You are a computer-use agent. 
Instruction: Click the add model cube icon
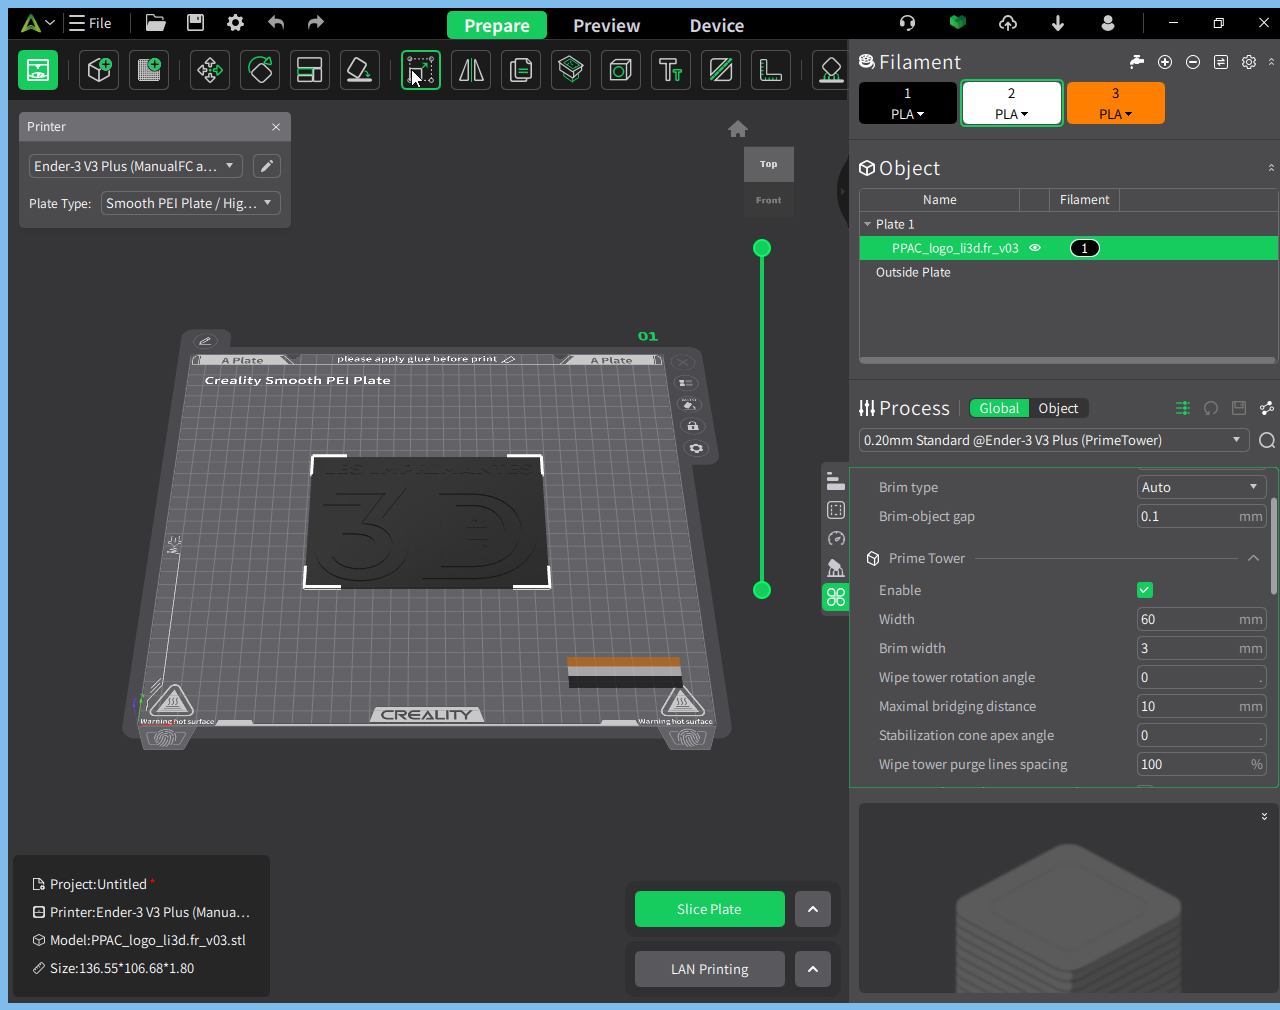pyautogui.click(x=99, y=70)
